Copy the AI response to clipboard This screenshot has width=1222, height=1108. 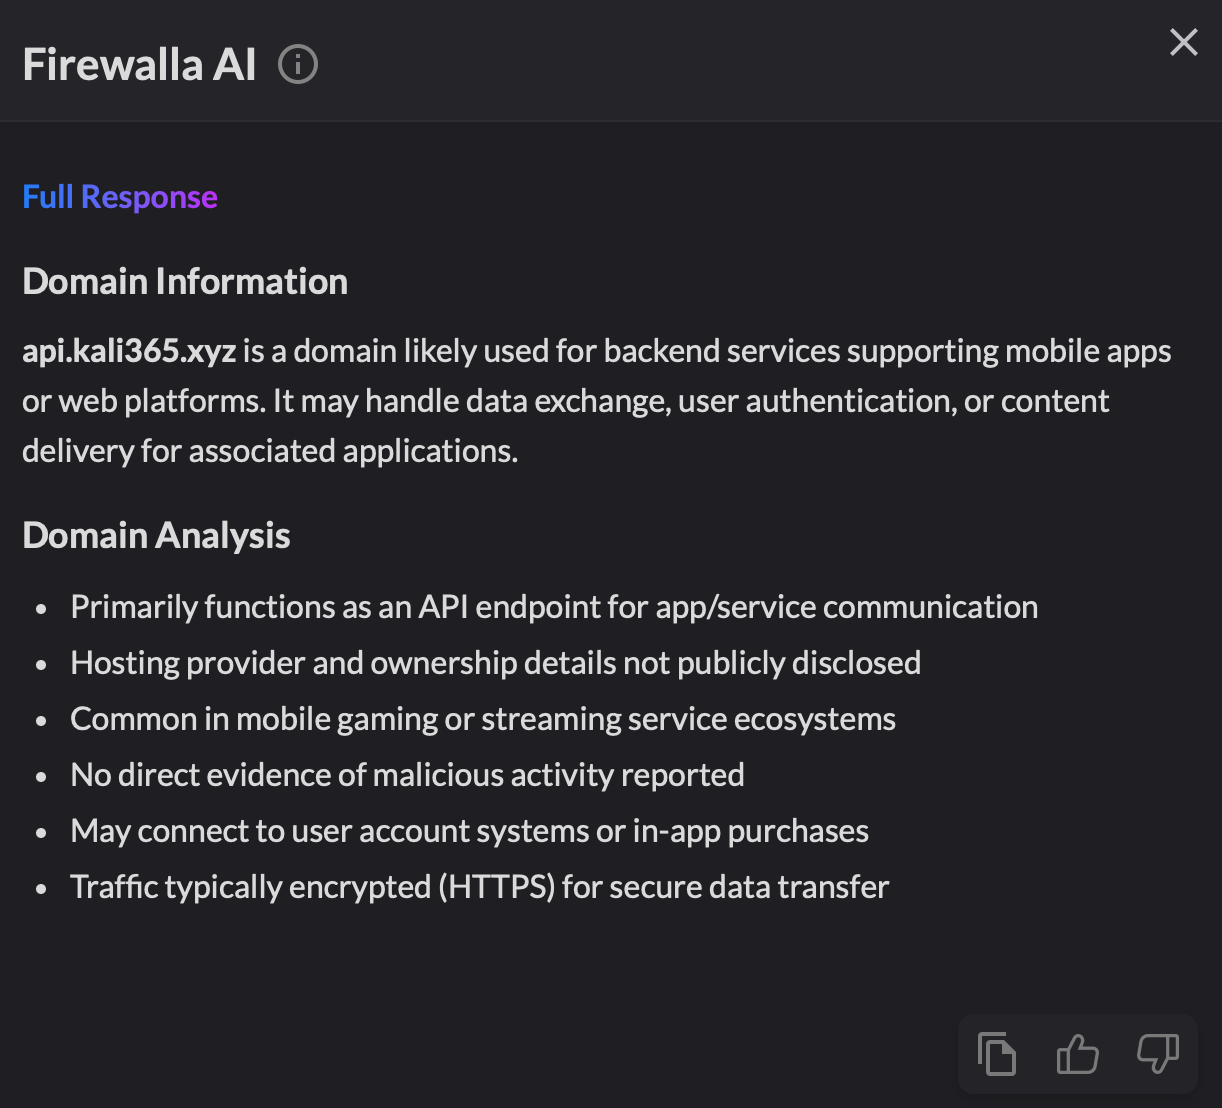[x=997, y=1054]
